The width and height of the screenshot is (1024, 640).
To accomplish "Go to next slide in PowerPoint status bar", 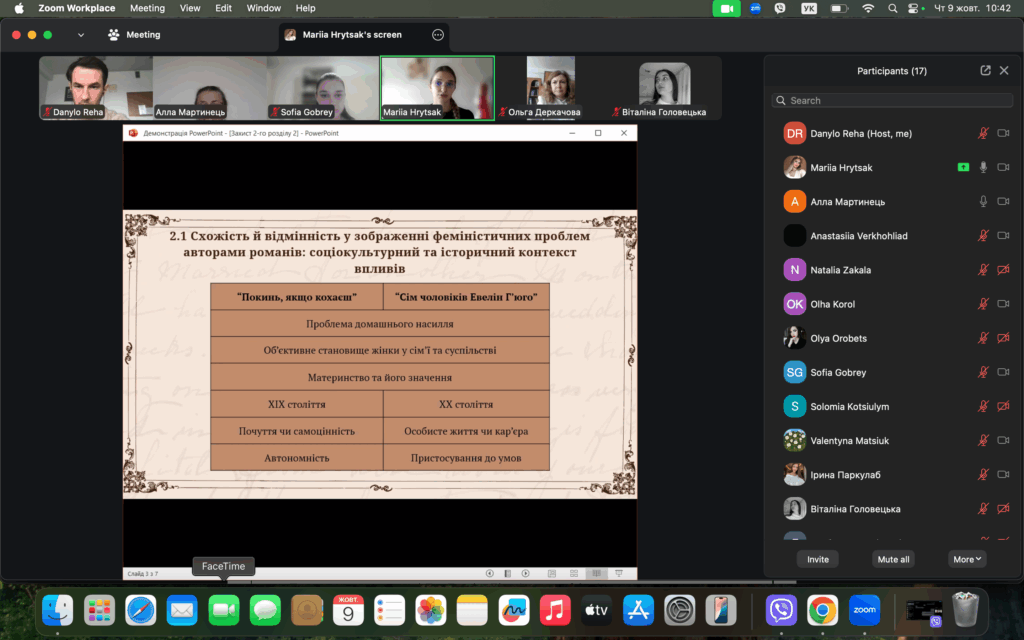I will point(526,573).
